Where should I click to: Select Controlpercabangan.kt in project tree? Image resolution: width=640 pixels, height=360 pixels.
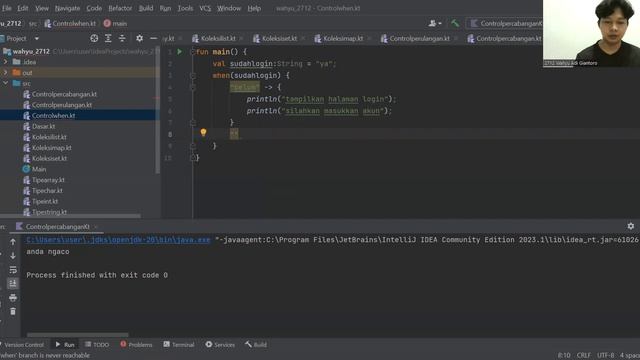(x=64, y=94)
